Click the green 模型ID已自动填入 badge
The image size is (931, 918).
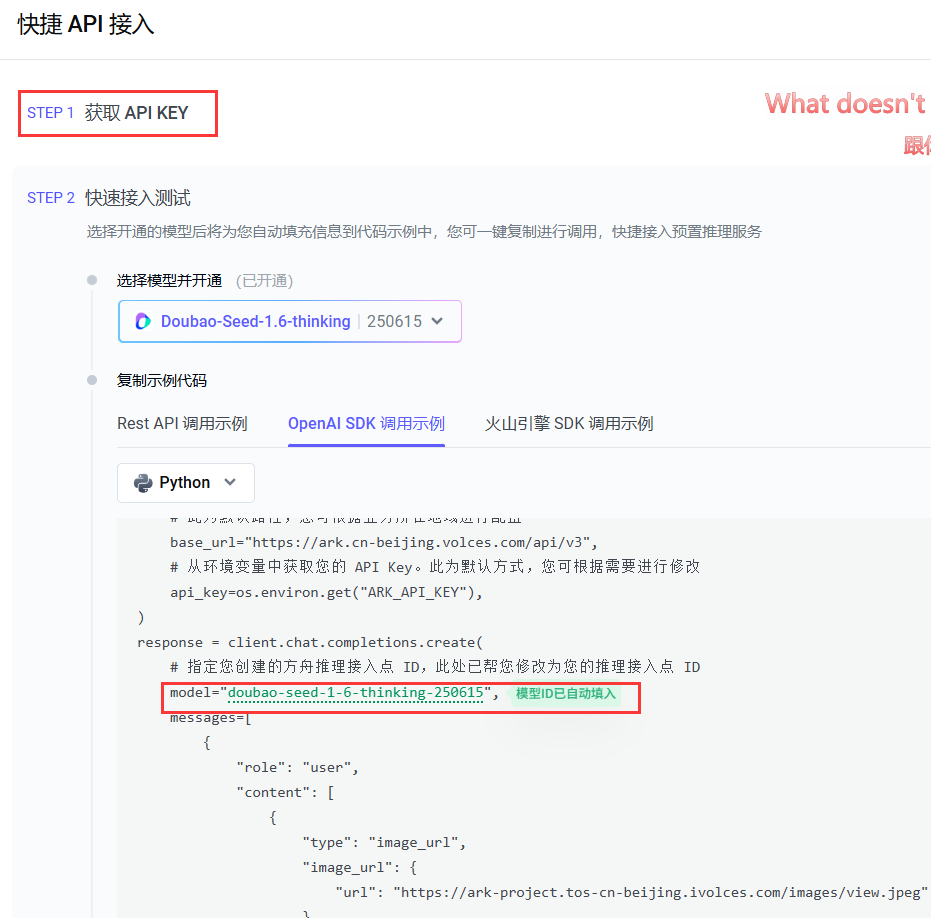coord(565,694)
